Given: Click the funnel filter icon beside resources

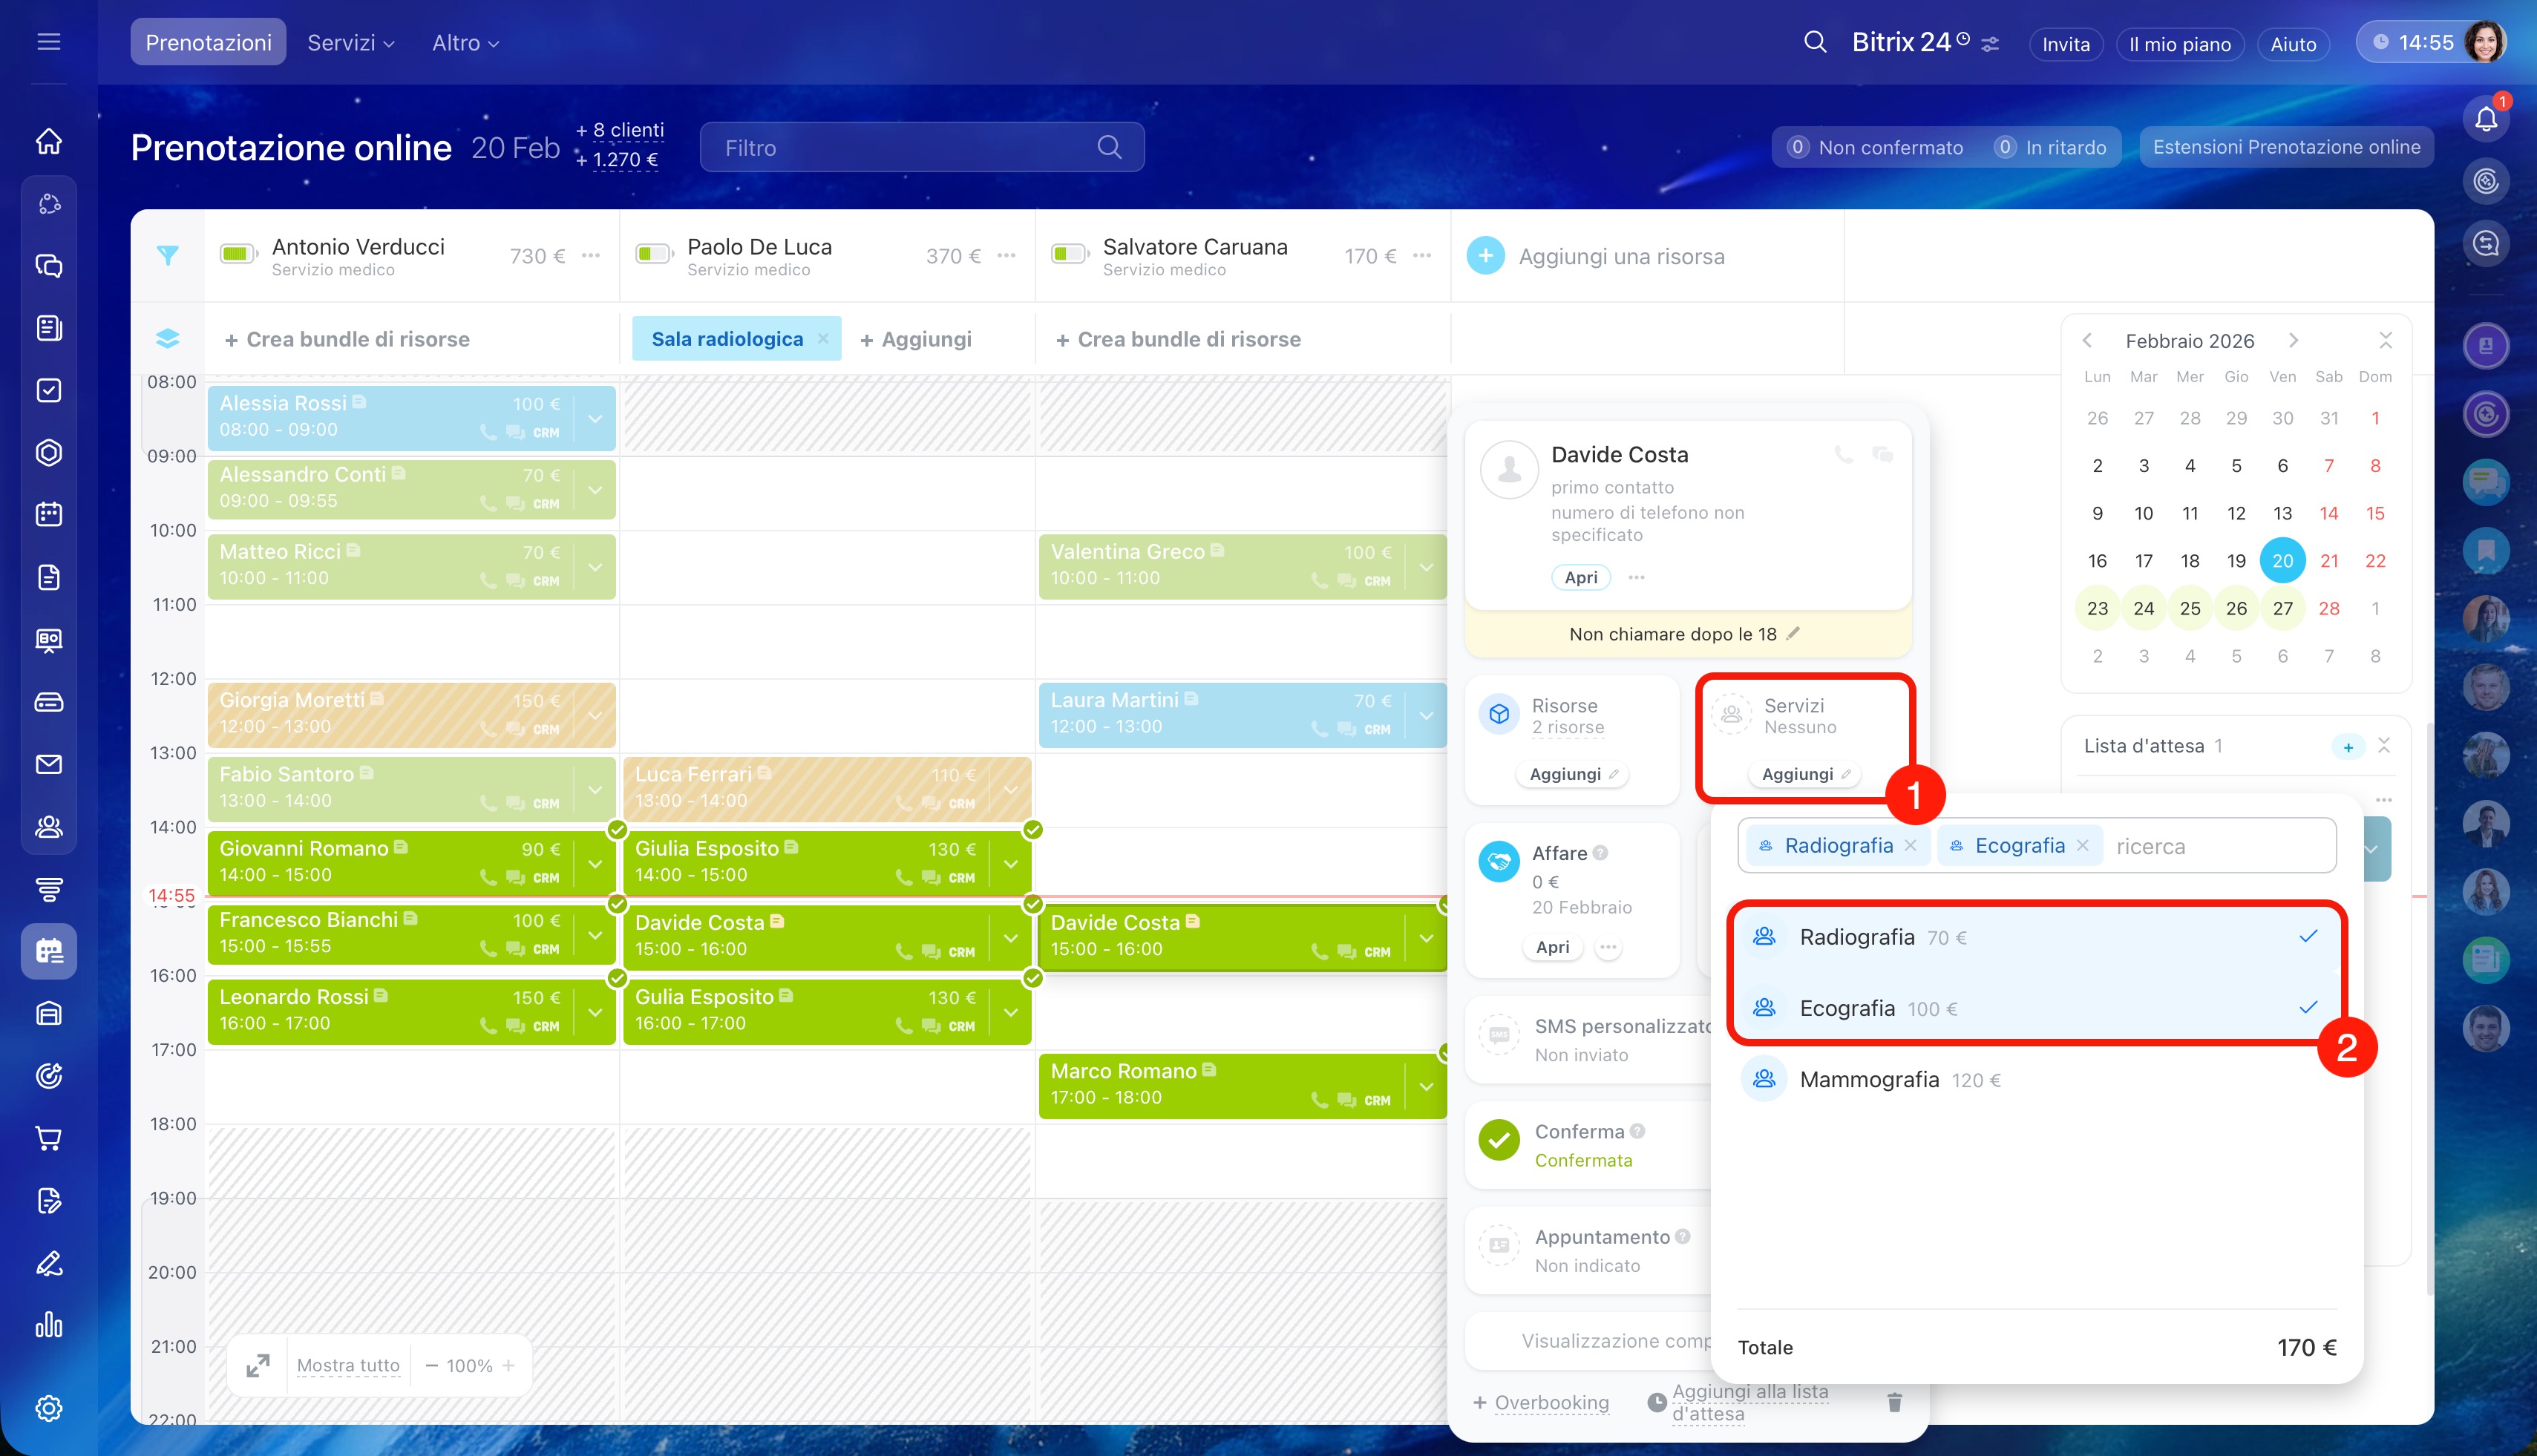Looking at the screenshot, I should (167, 256).
